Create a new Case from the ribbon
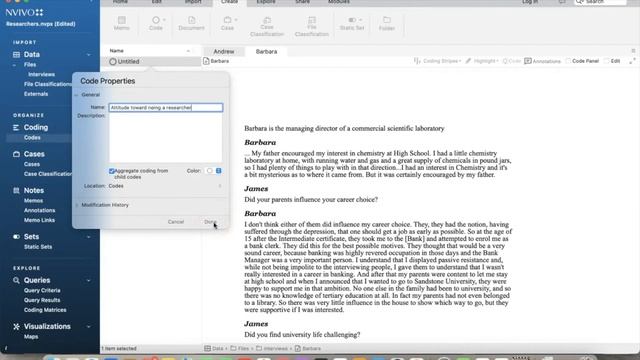Image resolution: width=640 pixels, height=360 pixels. (x=227, y=23)
